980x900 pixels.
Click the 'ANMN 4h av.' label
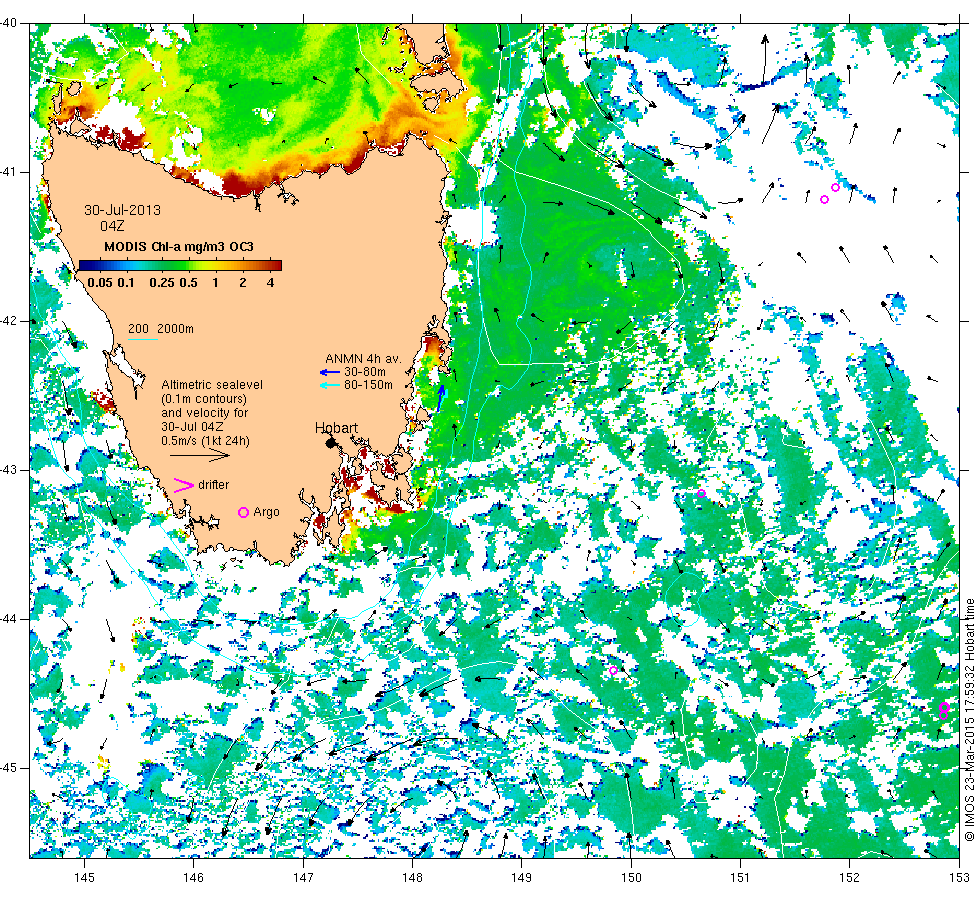point(363,359)
